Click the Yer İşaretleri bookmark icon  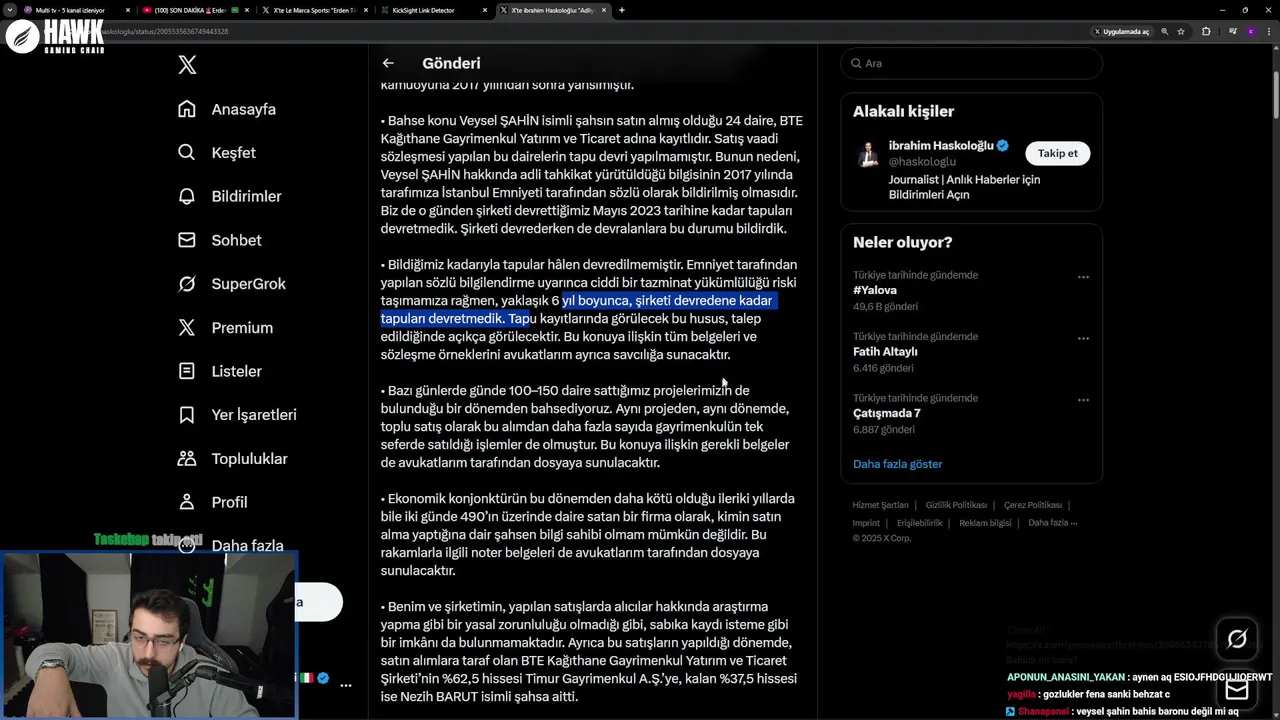coord(187,415)
